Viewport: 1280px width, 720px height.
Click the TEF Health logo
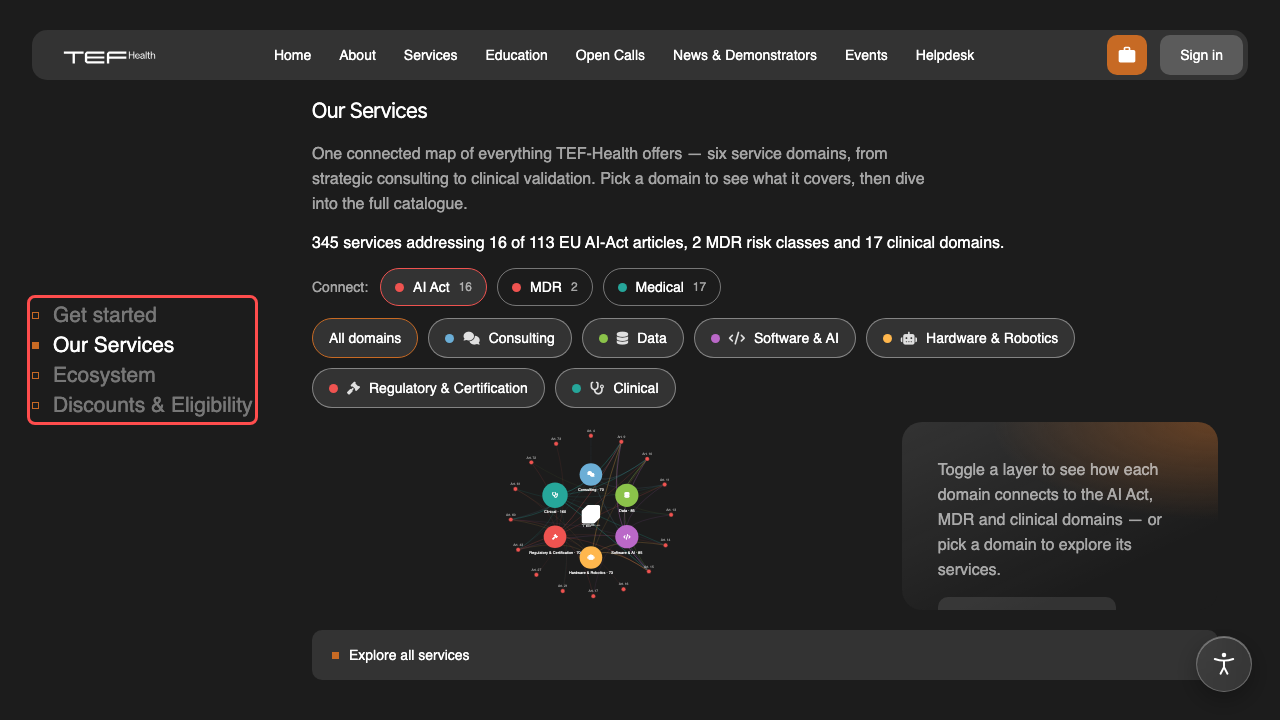110,56
